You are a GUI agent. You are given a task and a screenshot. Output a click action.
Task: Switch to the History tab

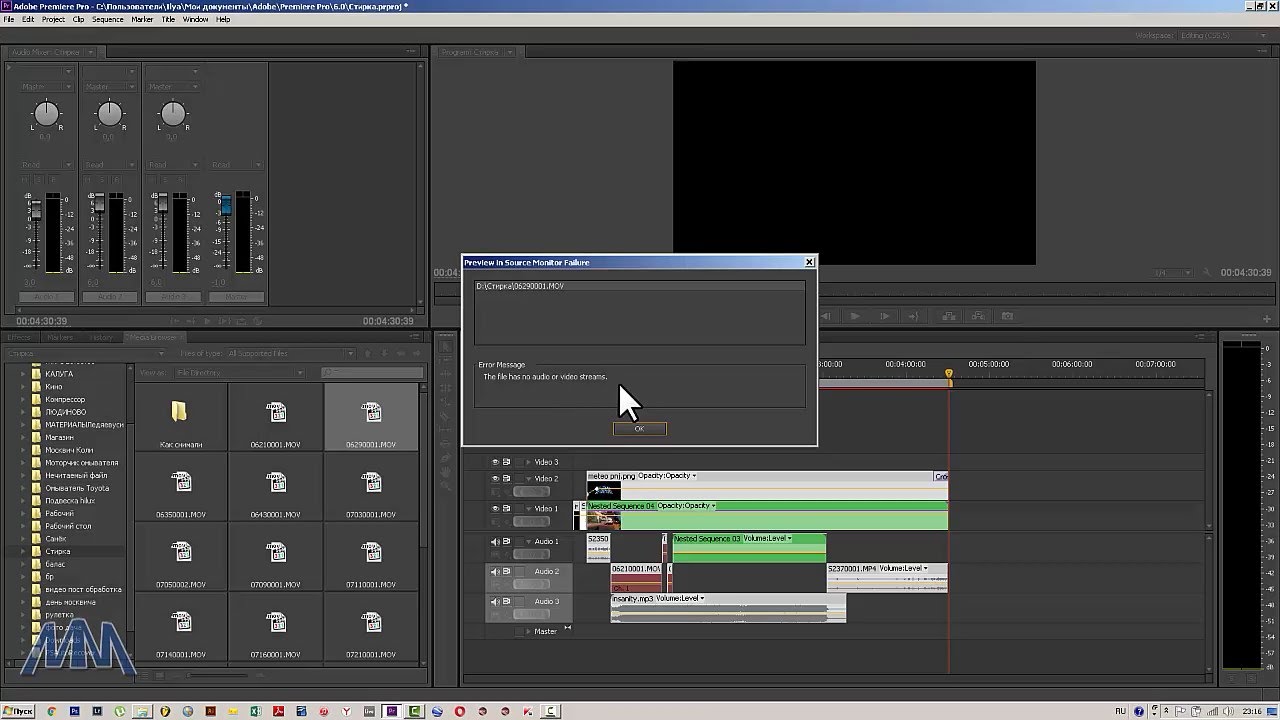point(102,338)
